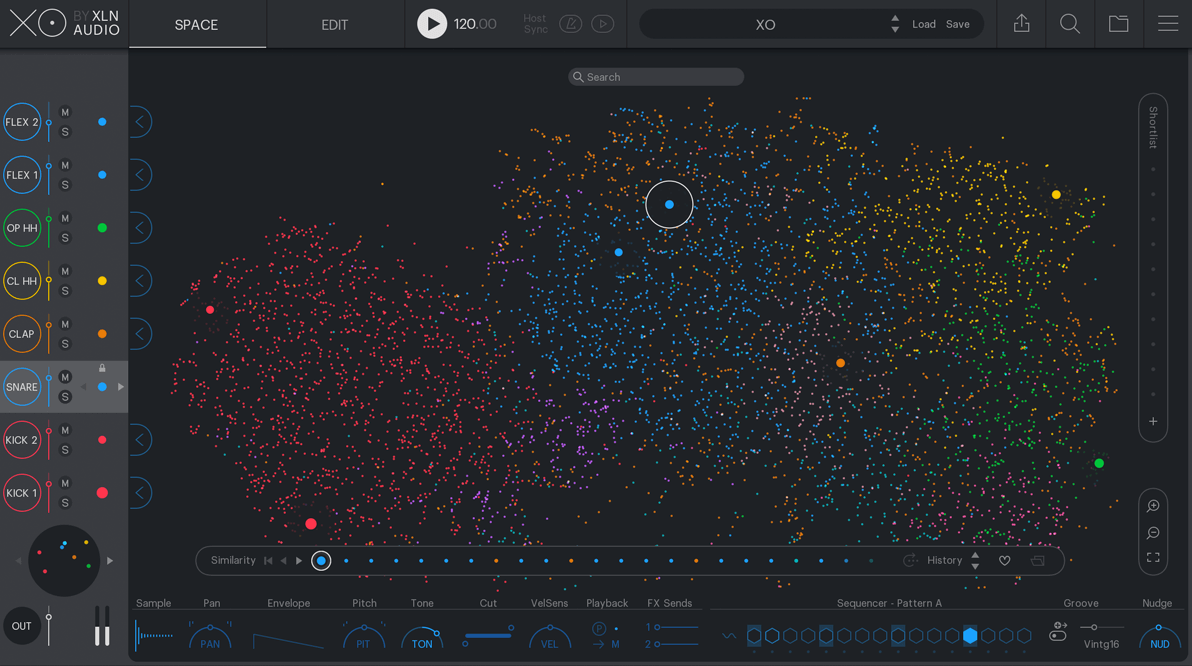
Task: Click the zoom out magnifier icon
Action: coord(1153,533)
